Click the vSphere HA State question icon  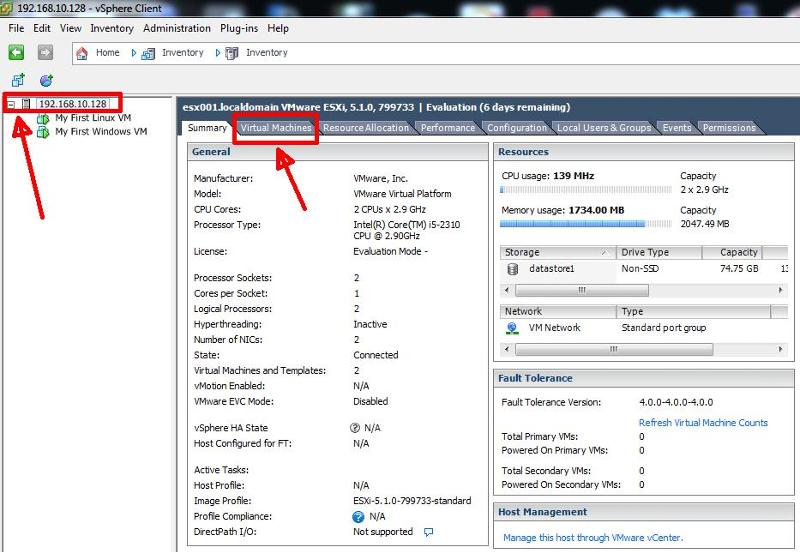[x=355, y=428]
